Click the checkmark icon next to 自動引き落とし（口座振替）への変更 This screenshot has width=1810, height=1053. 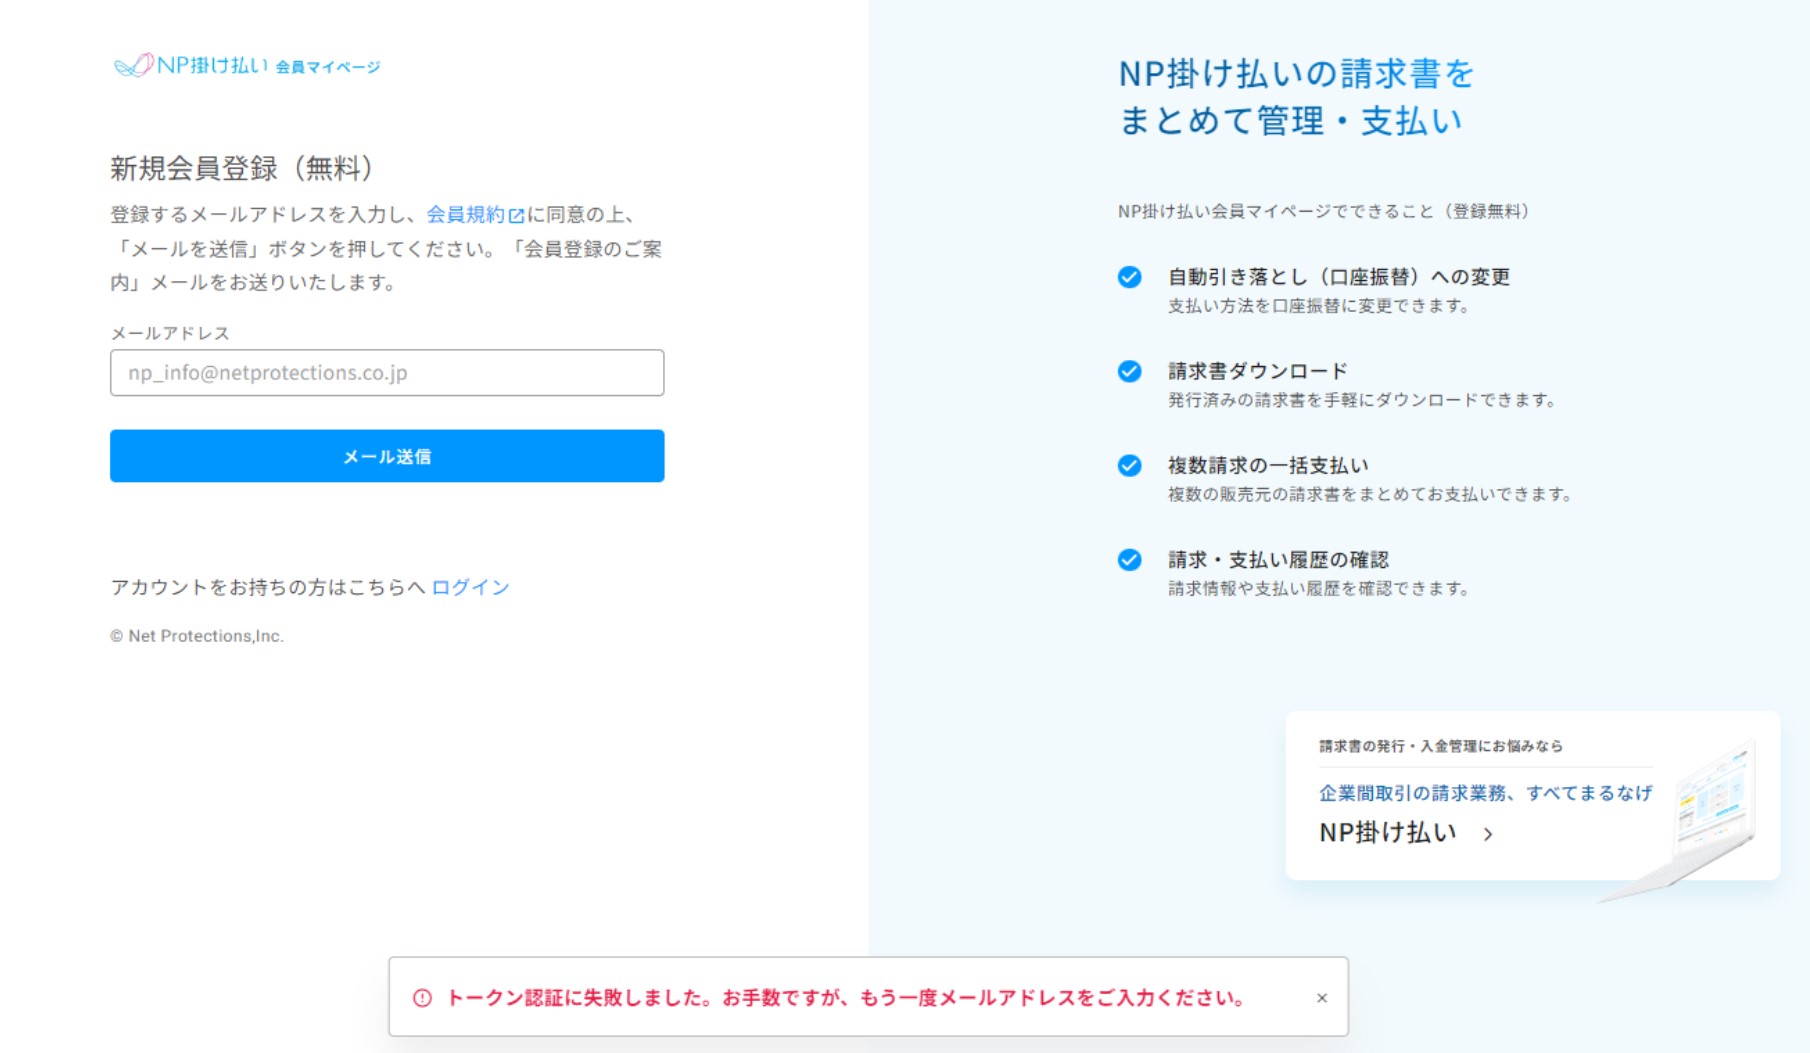point(1131,277)
